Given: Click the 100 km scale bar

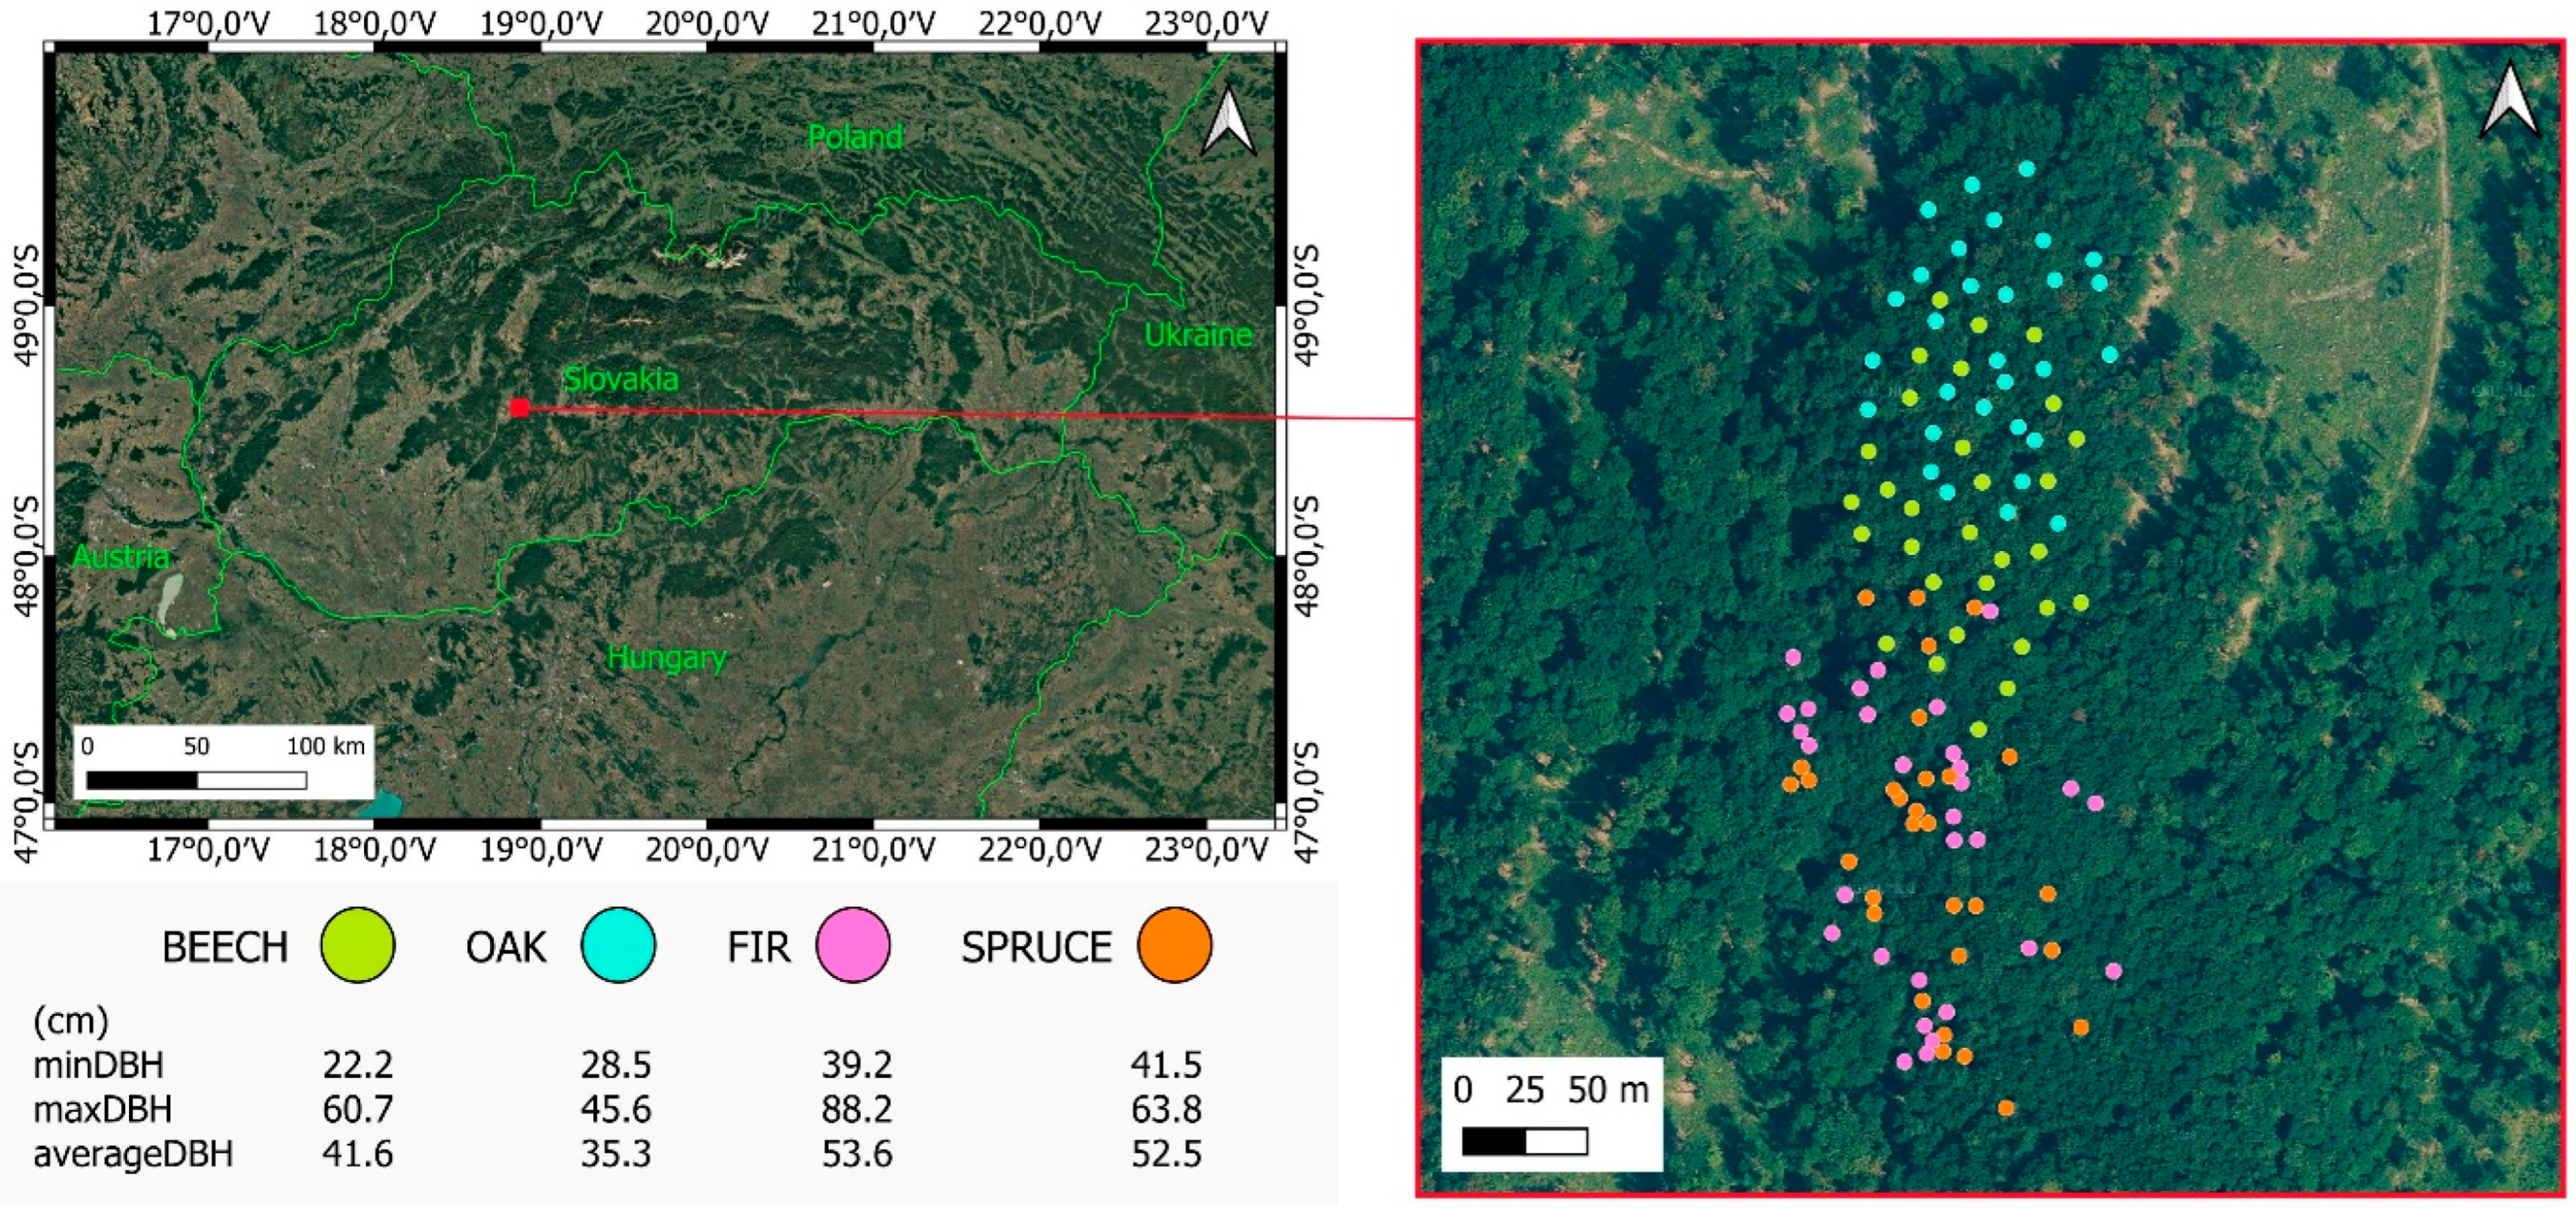Looking at the screenshot, I should tap(196, 780).
